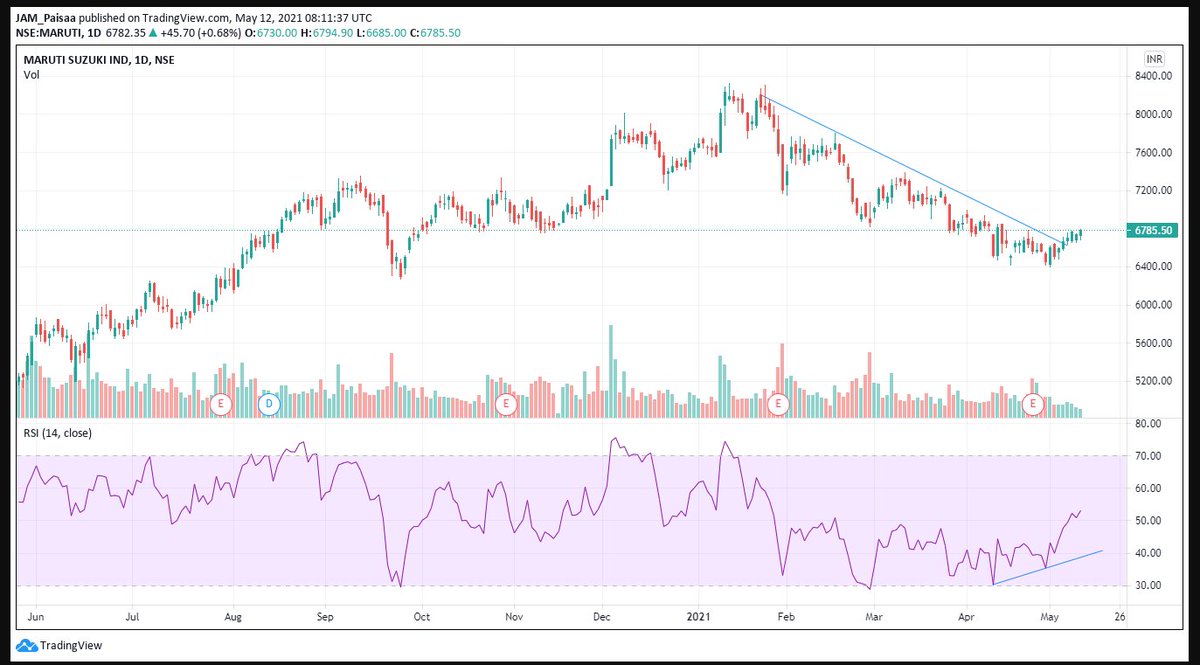Open the earnings marker E between Jul and Aug
Screen dimensions: 1200x665
click(223, 404)
